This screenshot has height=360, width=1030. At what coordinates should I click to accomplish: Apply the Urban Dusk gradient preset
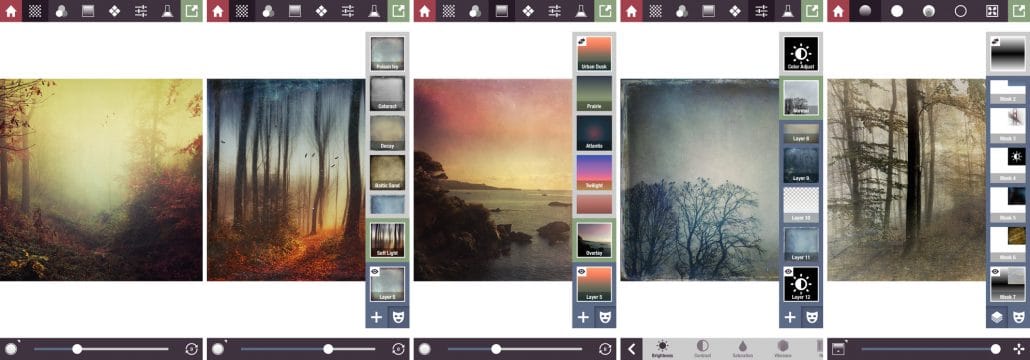coord(594,54)
